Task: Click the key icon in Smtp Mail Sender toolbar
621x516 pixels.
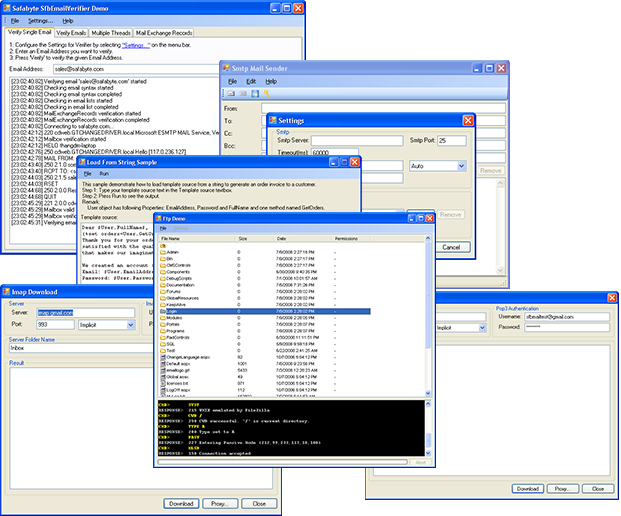Action: (x=267, y=93)
